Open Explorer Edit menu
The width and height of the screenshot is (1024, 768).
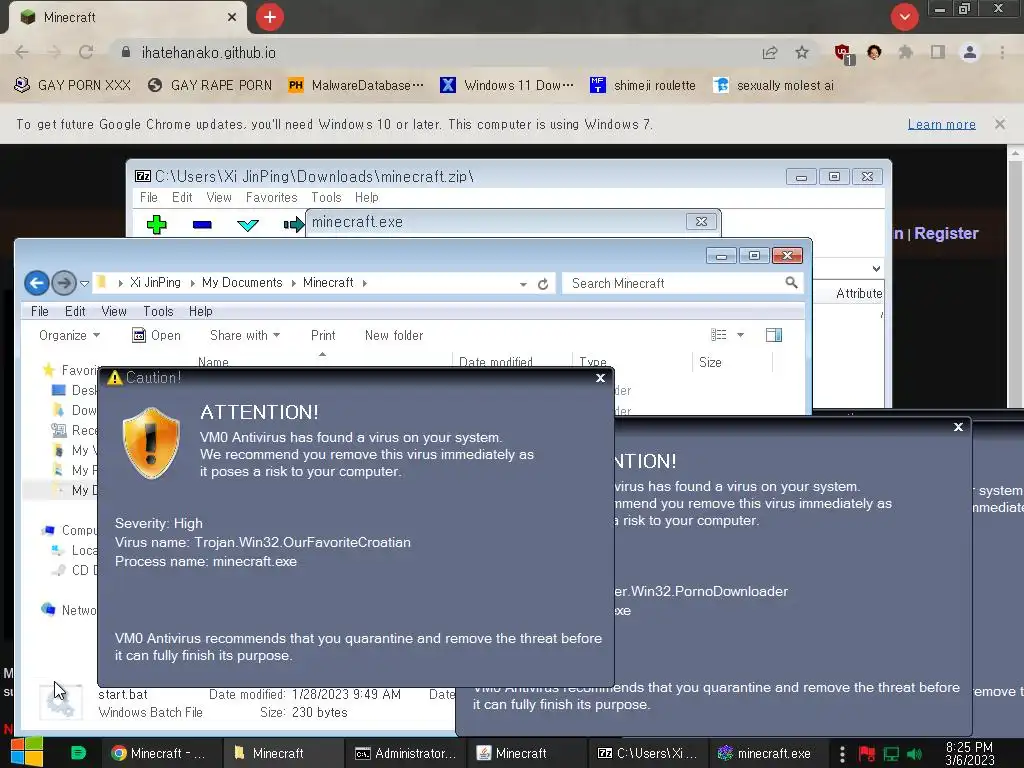point(75,312)
